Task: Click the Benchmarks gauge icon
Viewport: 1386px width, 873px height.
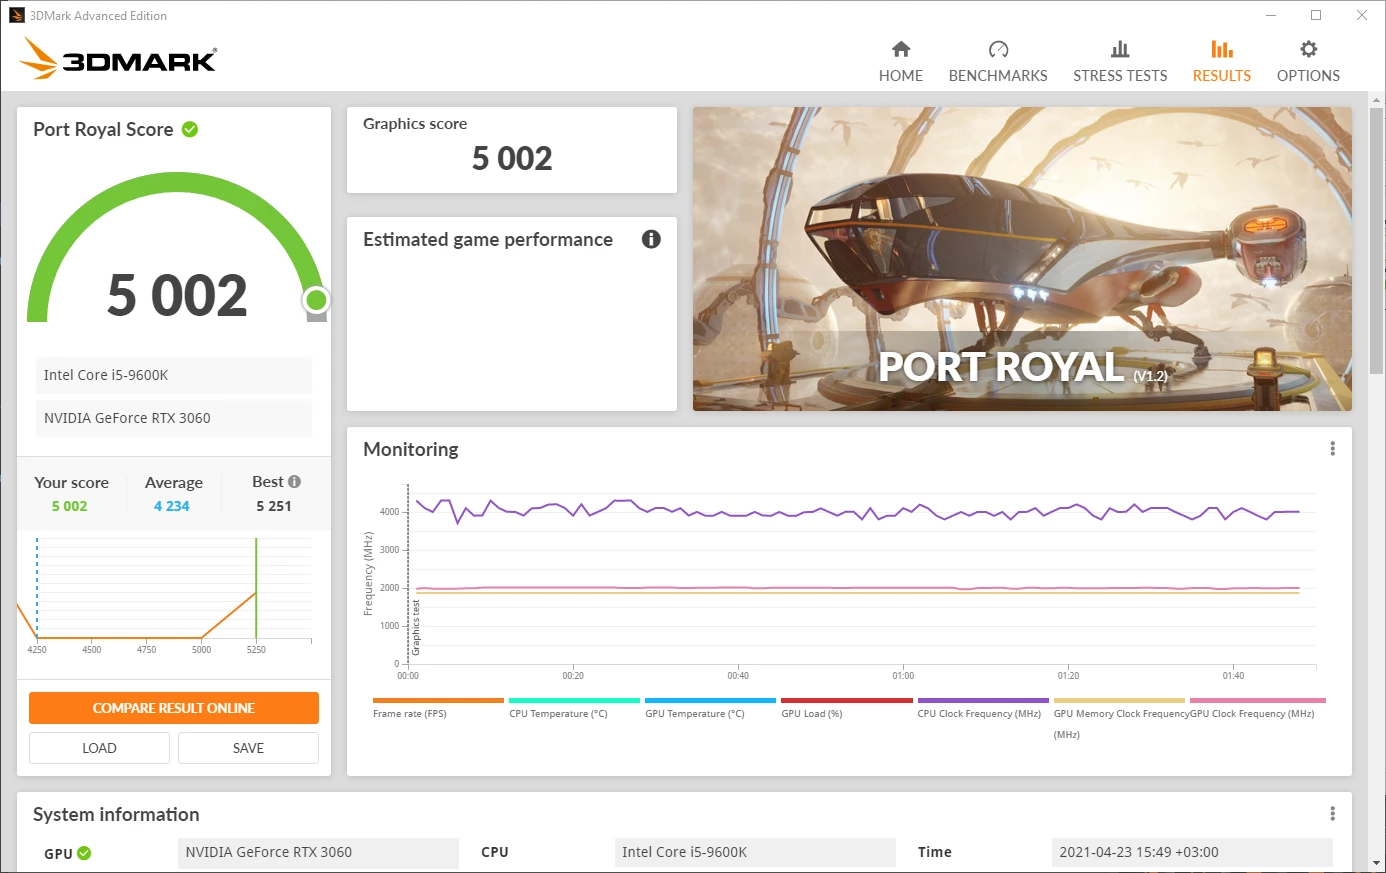Action: click(x=998, y=49)
